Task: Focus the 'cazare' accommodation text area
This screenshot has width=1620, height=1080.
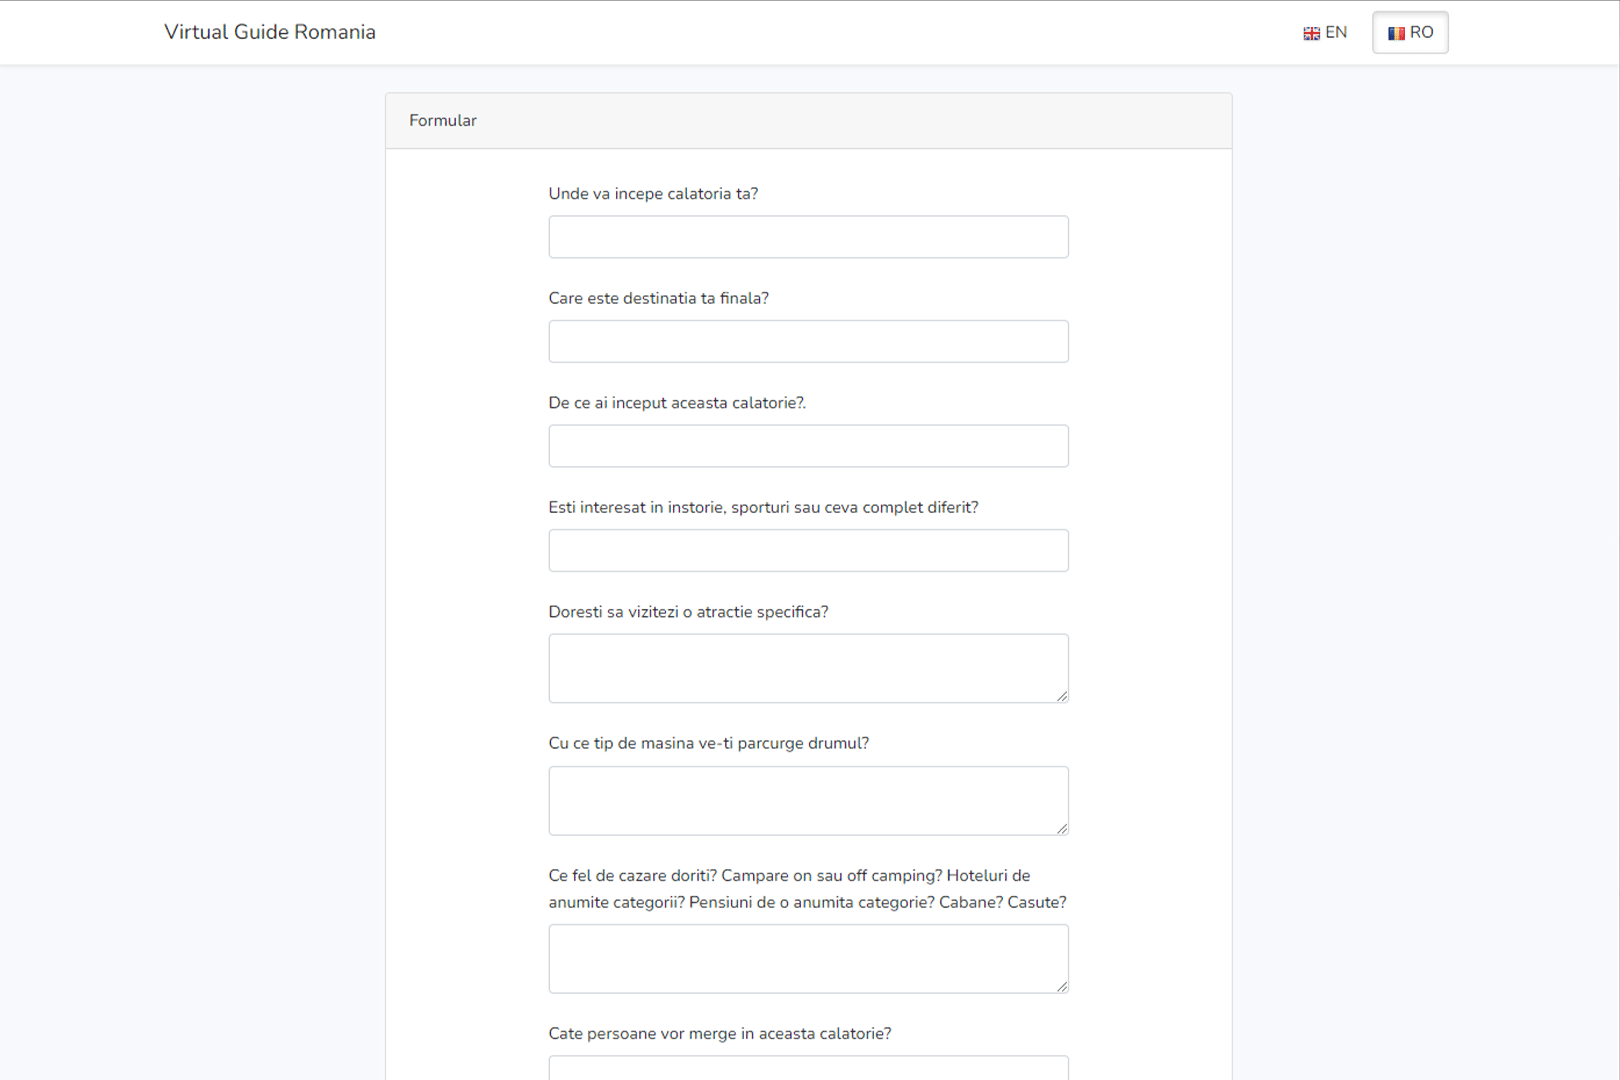Action: pyautogui.click(x=808, y=958)
